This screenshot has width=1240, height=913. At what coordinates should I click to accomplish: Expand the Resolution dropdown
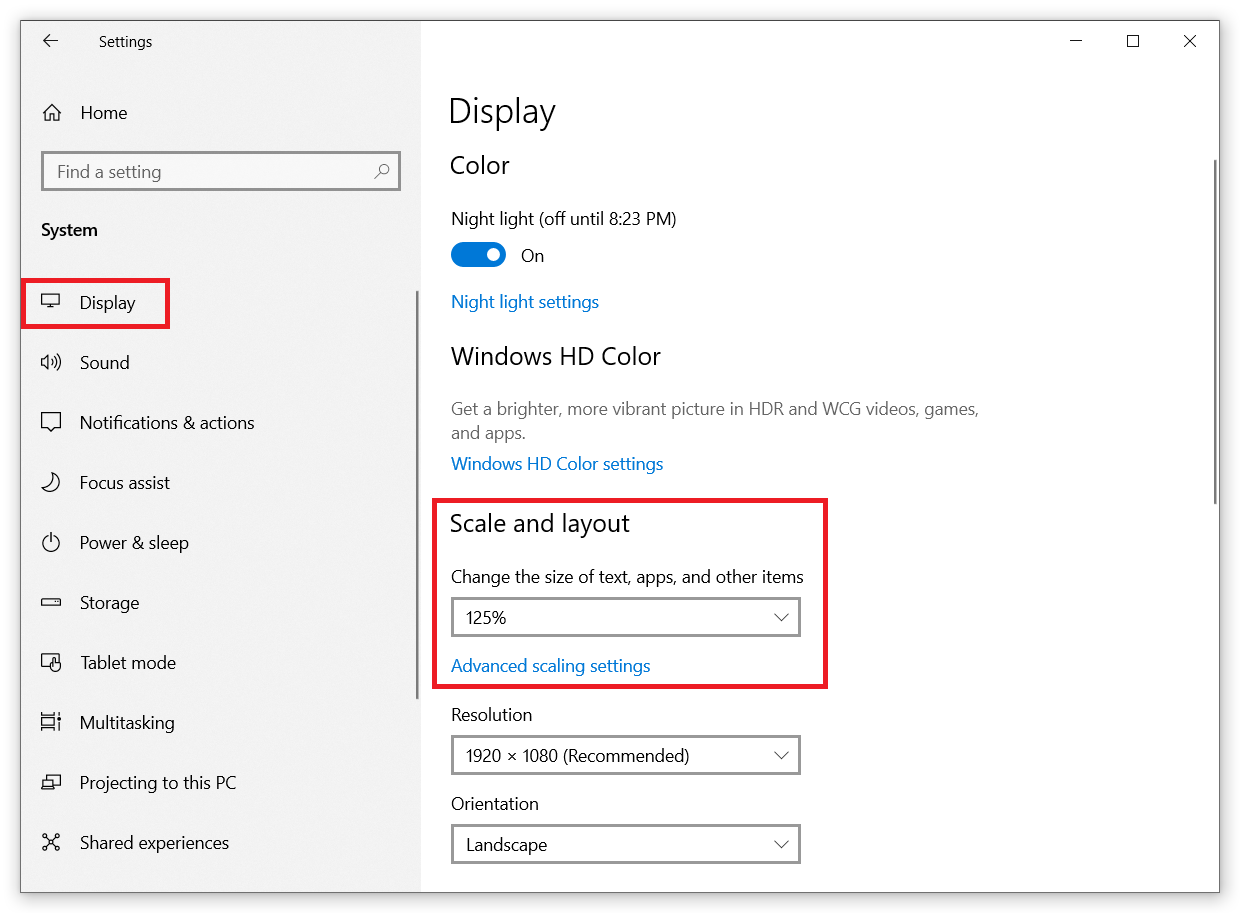[x=625, y=755]
